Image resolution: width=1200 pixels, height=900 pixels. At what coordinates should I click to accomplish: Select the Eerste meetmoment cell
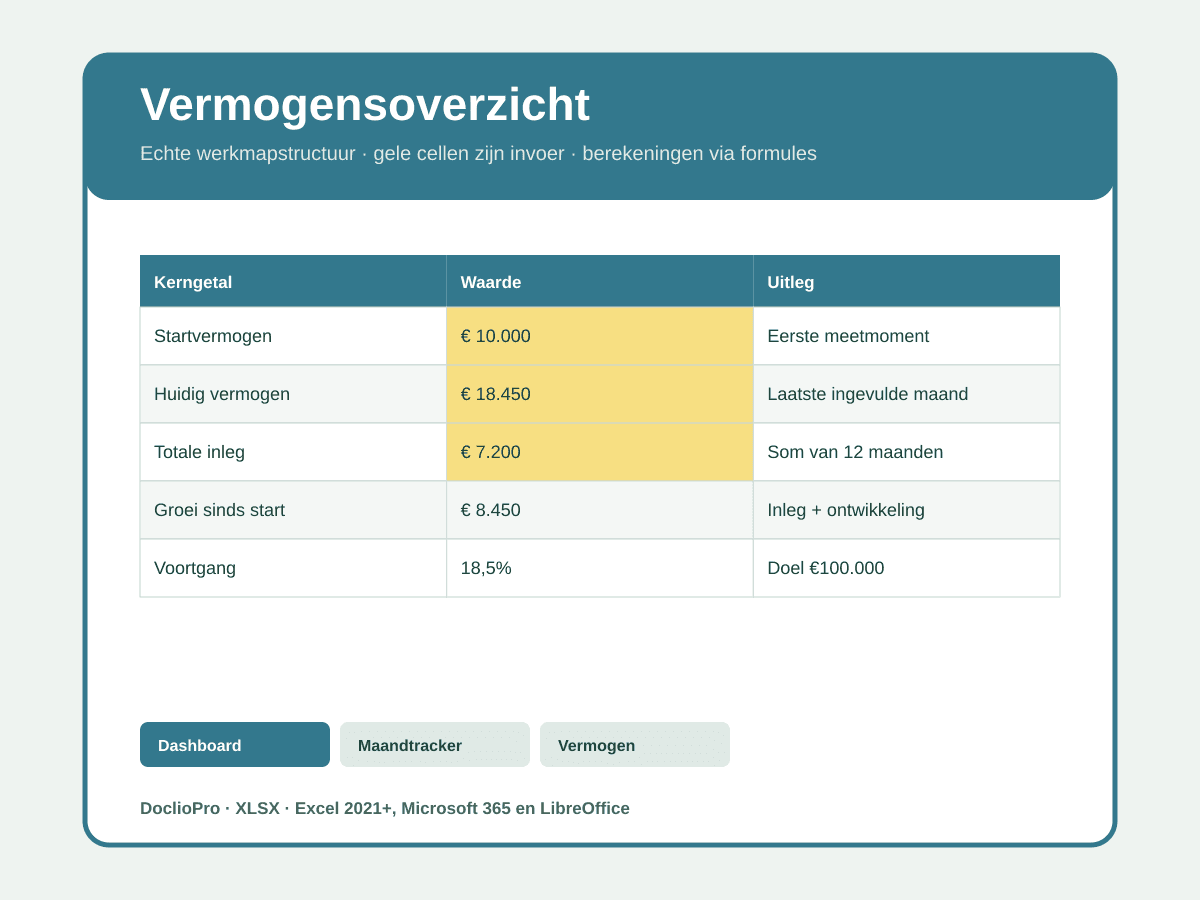(907, 336)
